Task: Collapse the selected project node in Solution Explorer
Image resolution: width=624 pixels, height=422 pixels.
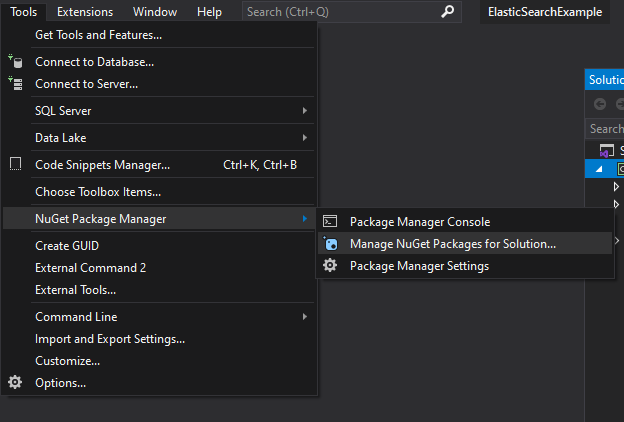Action: [x=599, y=169]
